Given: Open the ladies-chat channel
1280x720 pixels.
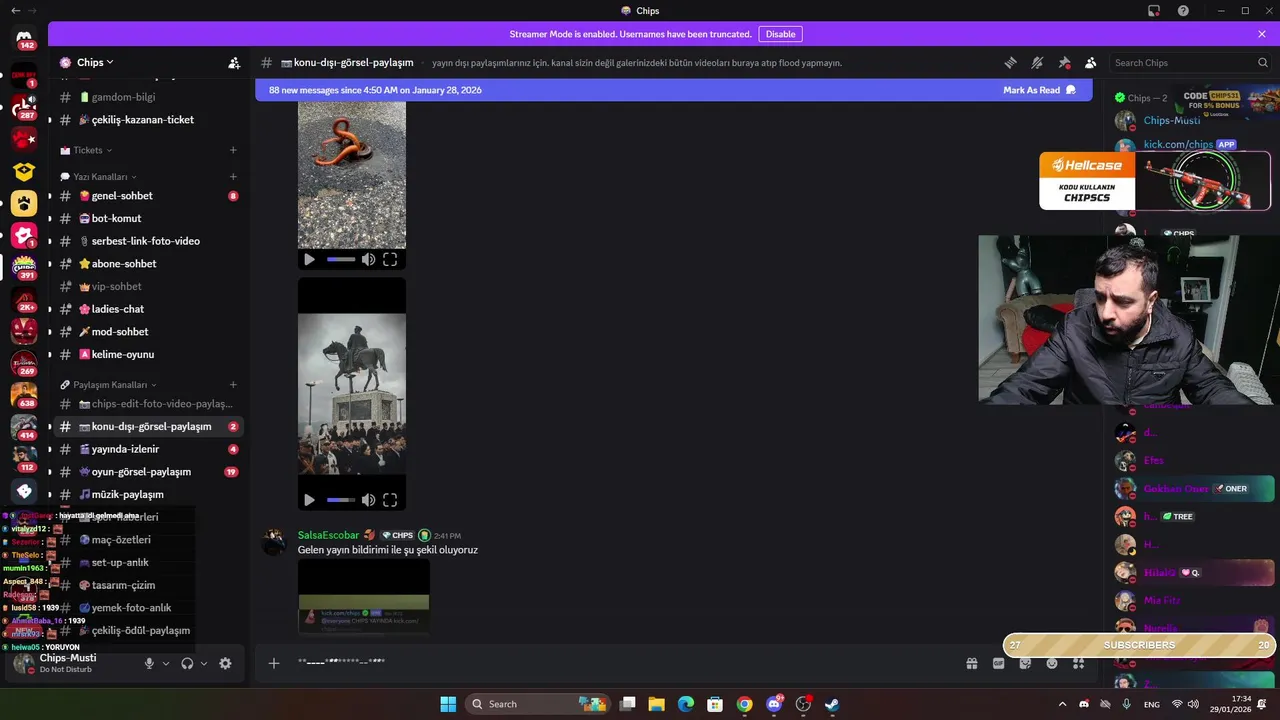Looking at the screenshot, I should tap(148, 309).
